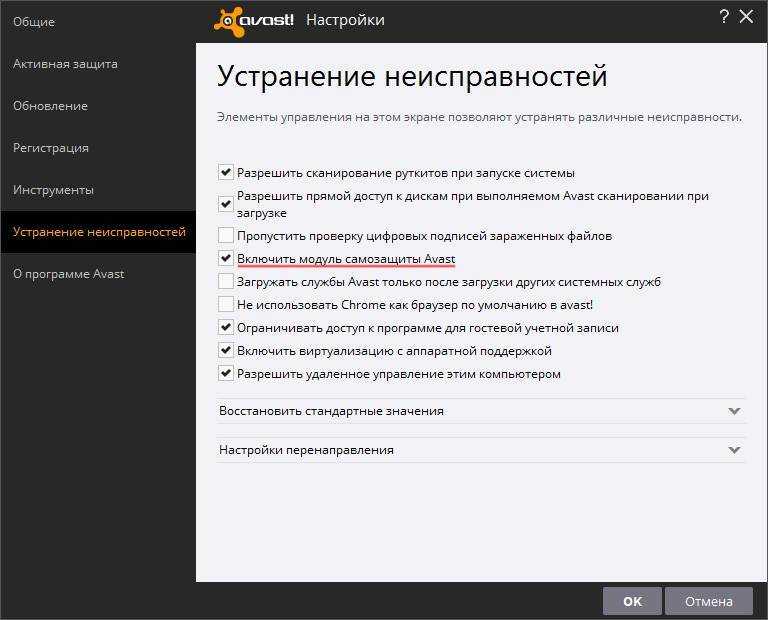The image size is (768, 620).
Task: Open Общие settings tab
Action: click(x=98, y=22)
